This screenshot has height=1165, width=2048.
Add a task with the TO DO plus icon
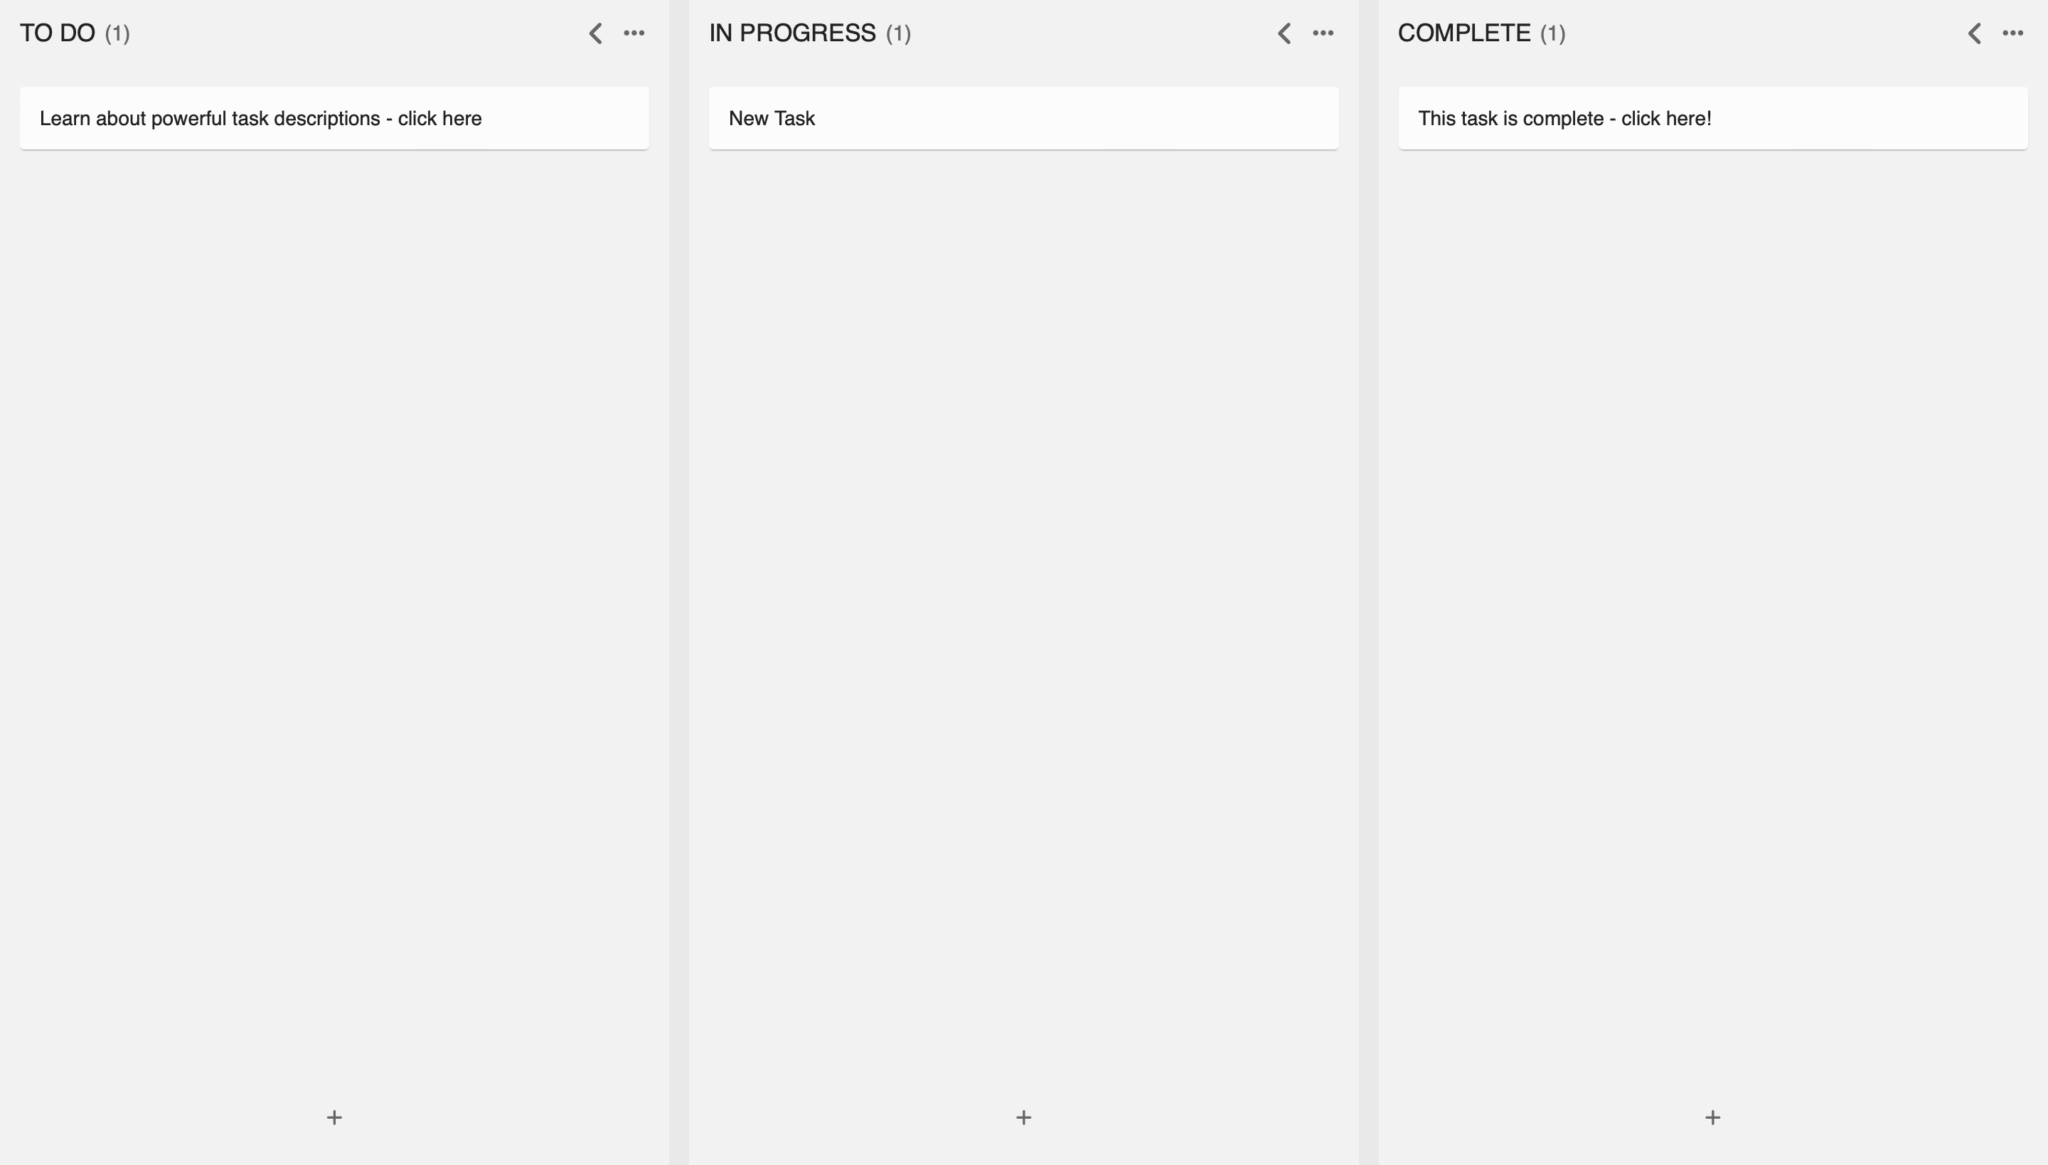pyautogui.click(x=334, y=1117)
